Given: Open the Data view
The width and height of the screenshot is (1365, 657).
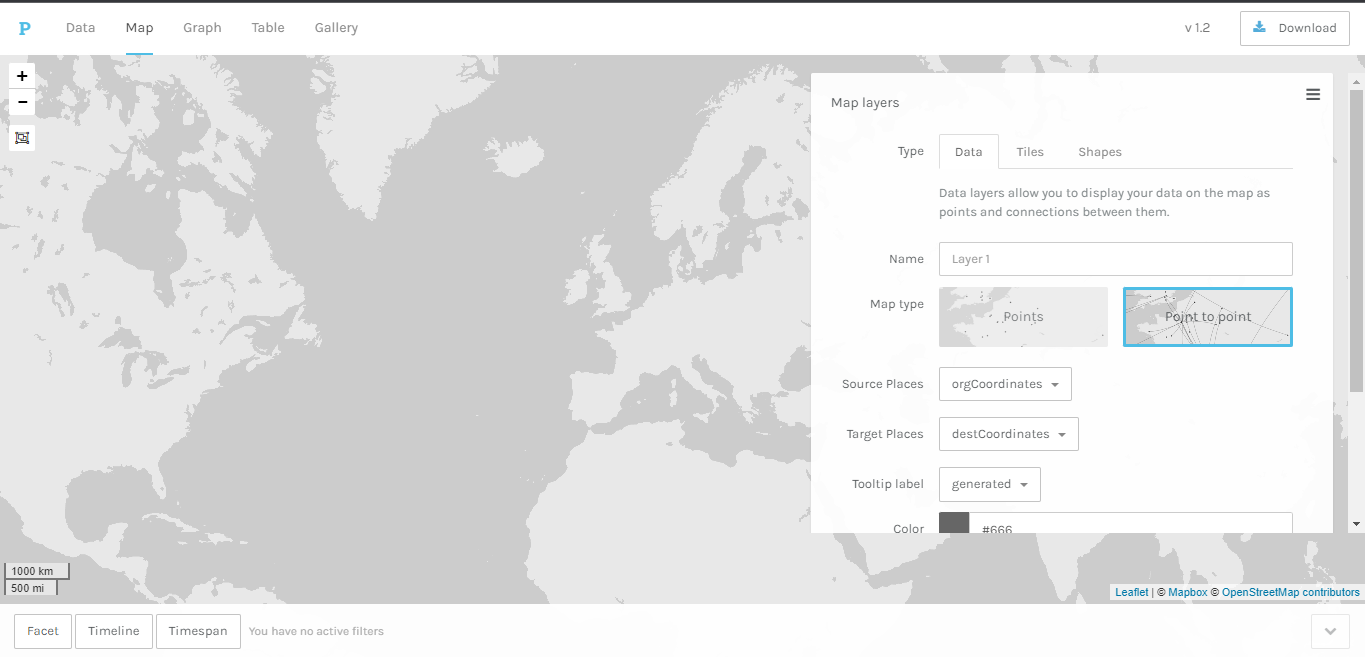Looking at the screenshot, I should pyautogui.click(x=80, y=27).
